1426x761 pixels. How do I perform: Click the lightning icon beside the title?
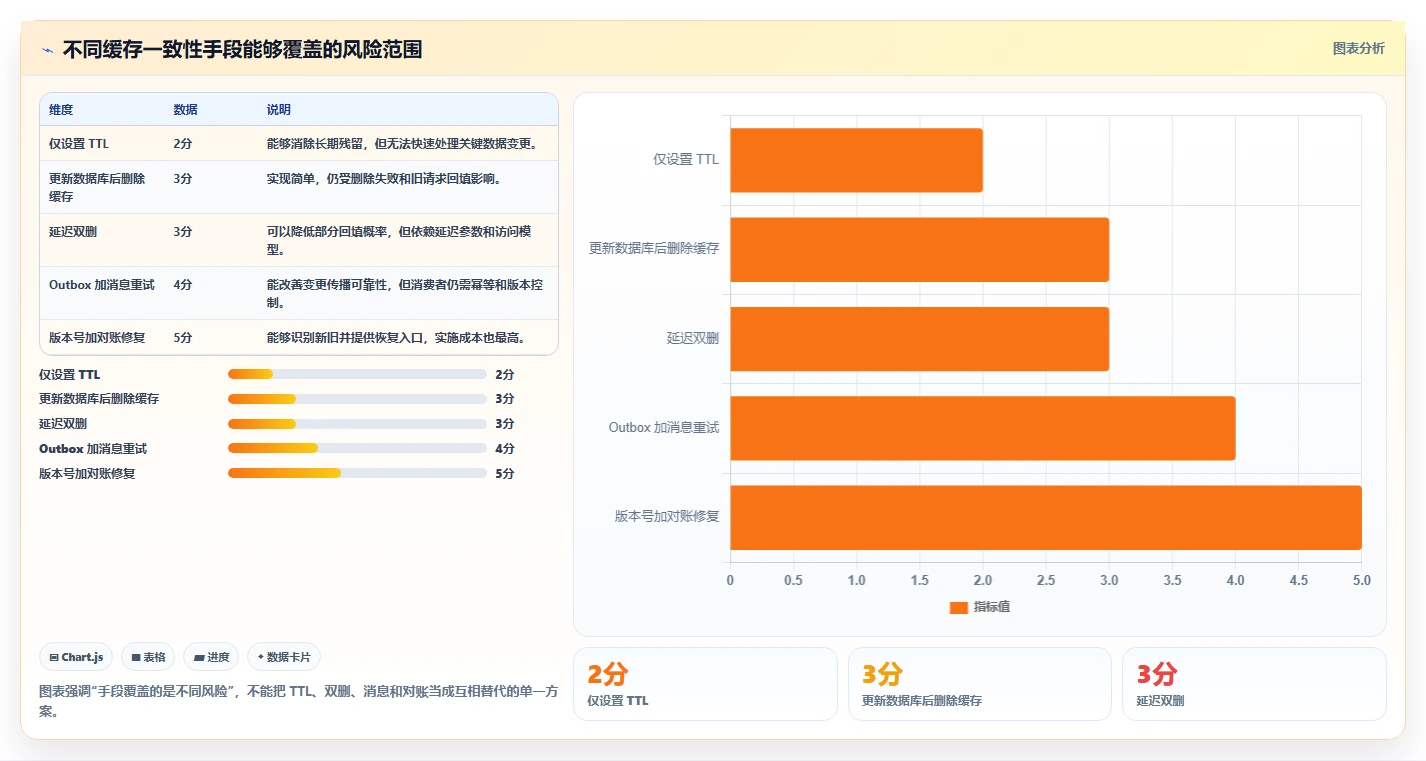click(47, 49)
